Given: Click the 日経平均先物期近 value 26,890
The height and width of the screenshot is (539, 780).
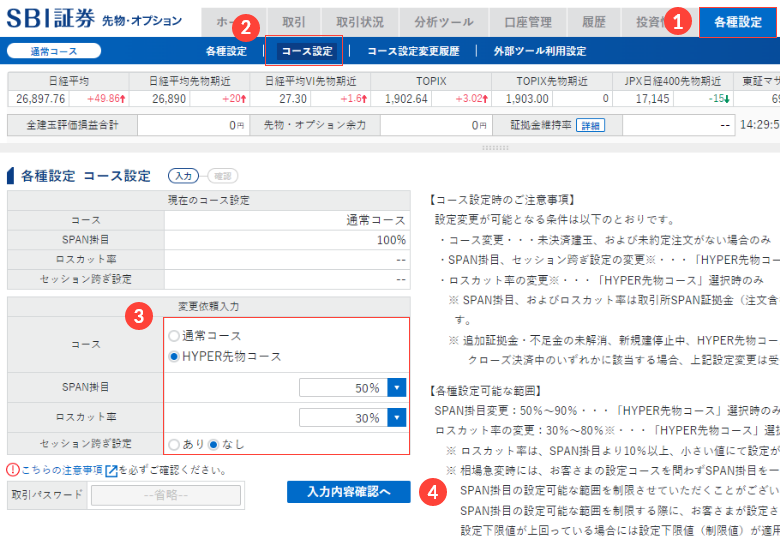Looking at the screenshot, I should click(169, 99).
